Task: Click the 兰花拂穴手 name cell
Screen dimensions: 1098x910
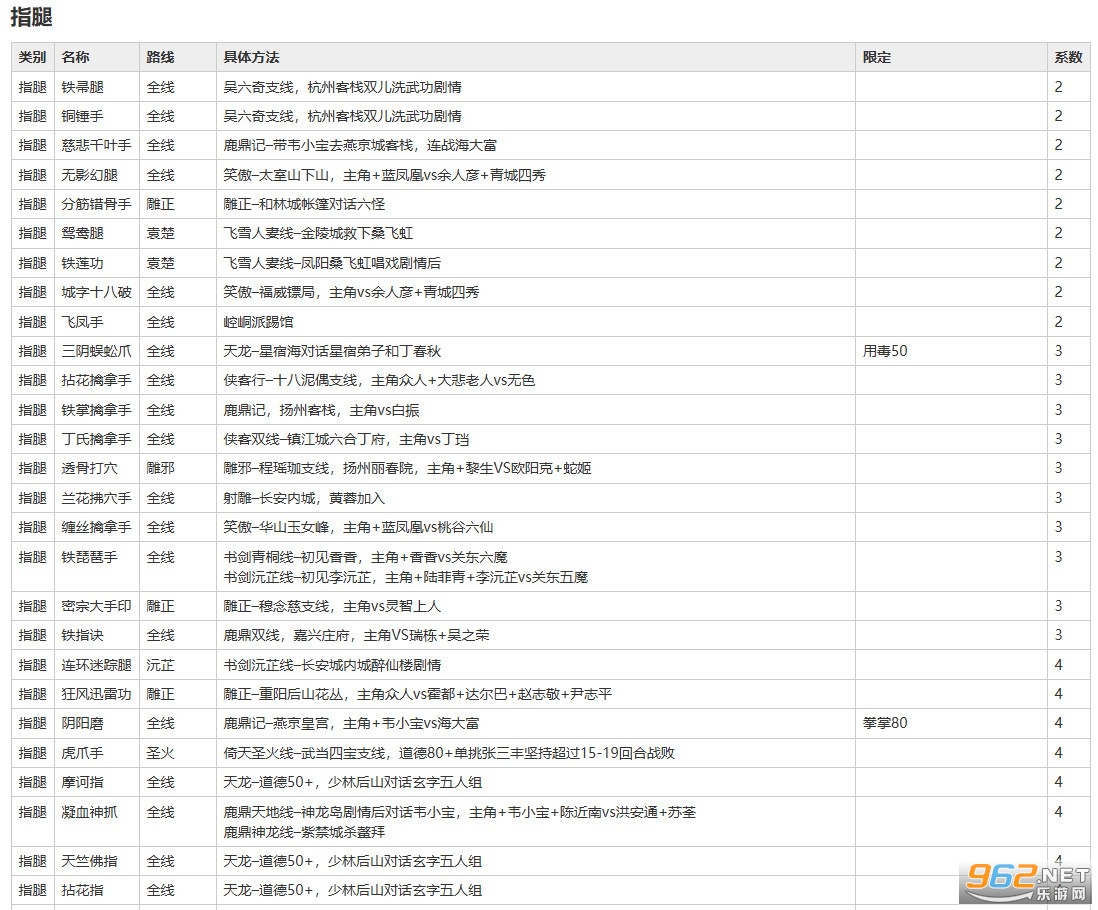Action: (97, 498)
